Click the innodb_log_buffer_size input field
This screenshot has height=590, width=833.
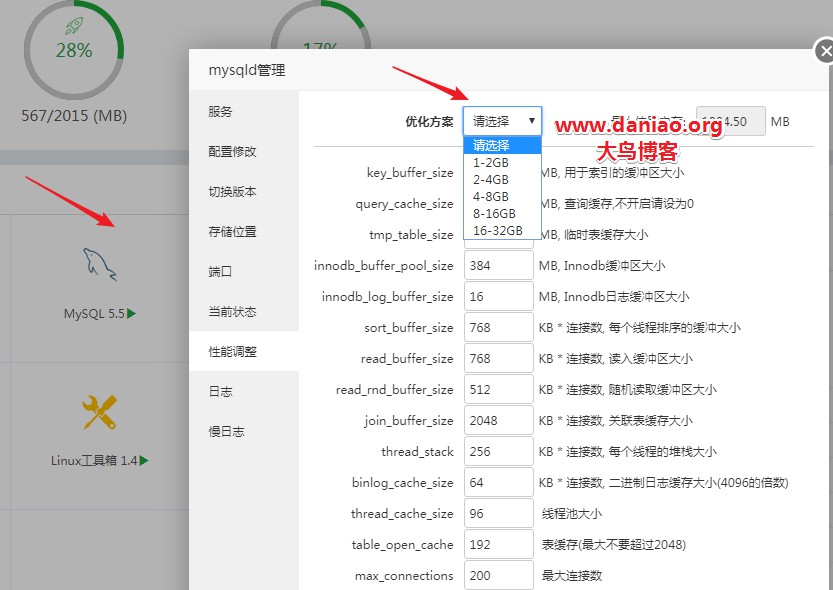(x=498, y=296)
